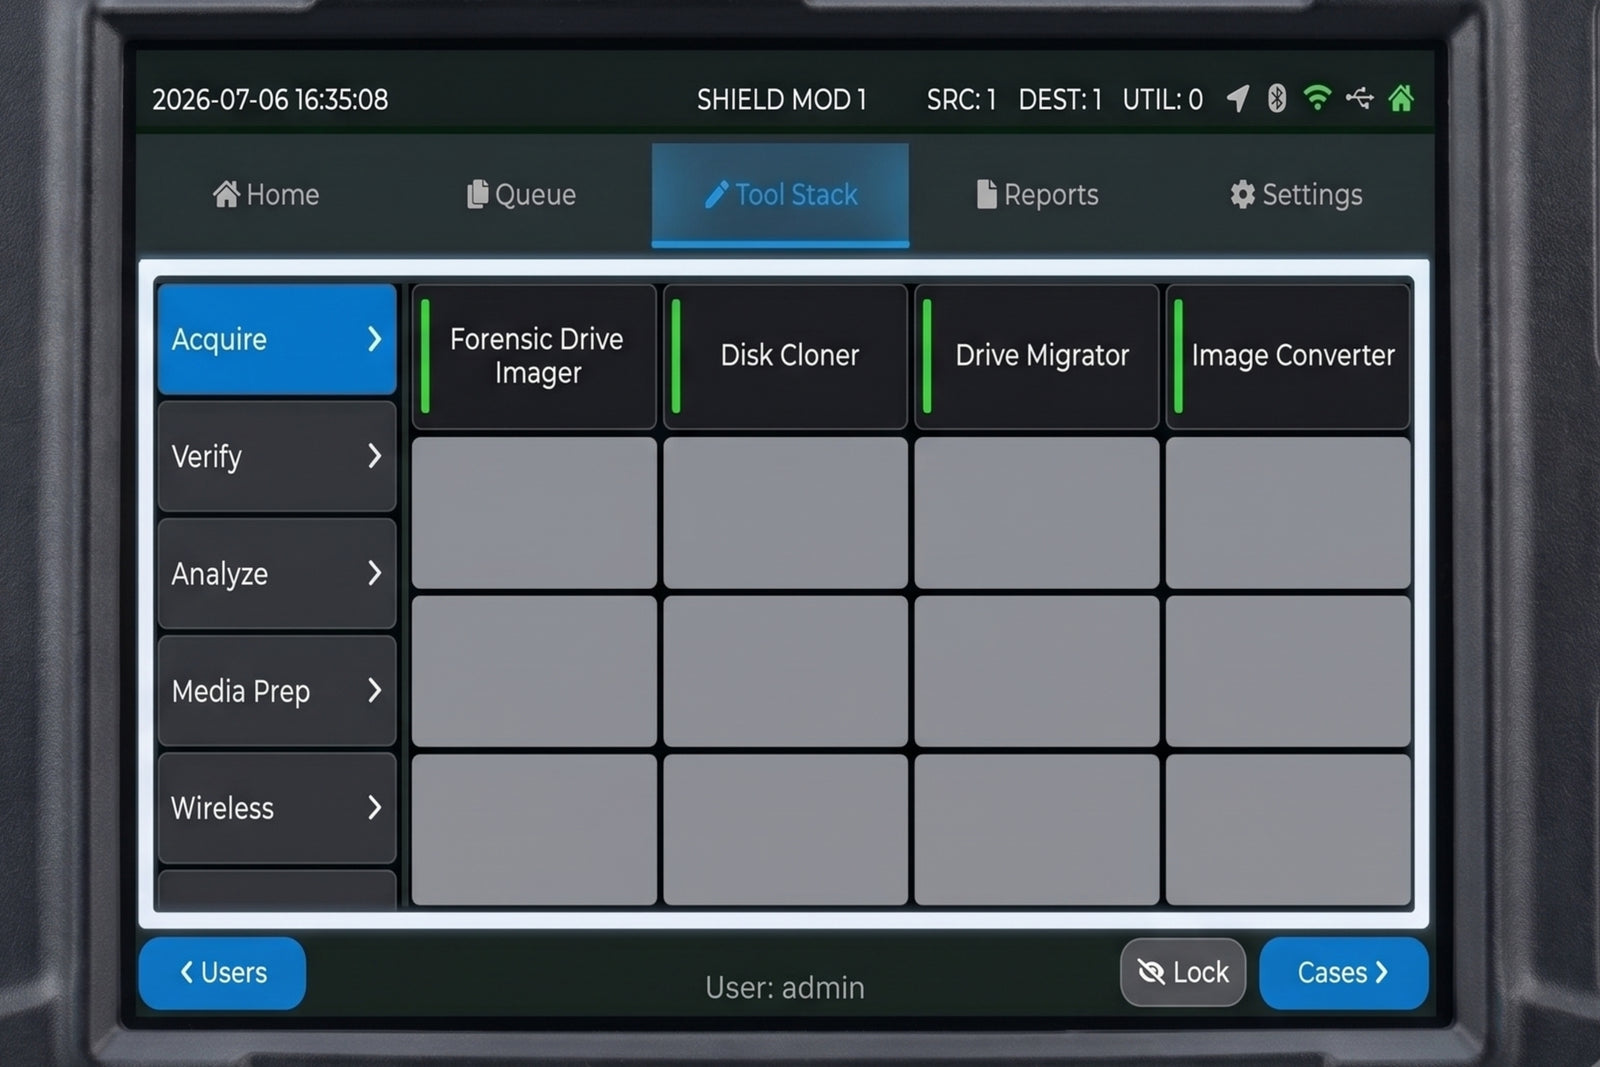
Task: Click the Wi-Fi signal status icon
Action: tap(1318, 98)
